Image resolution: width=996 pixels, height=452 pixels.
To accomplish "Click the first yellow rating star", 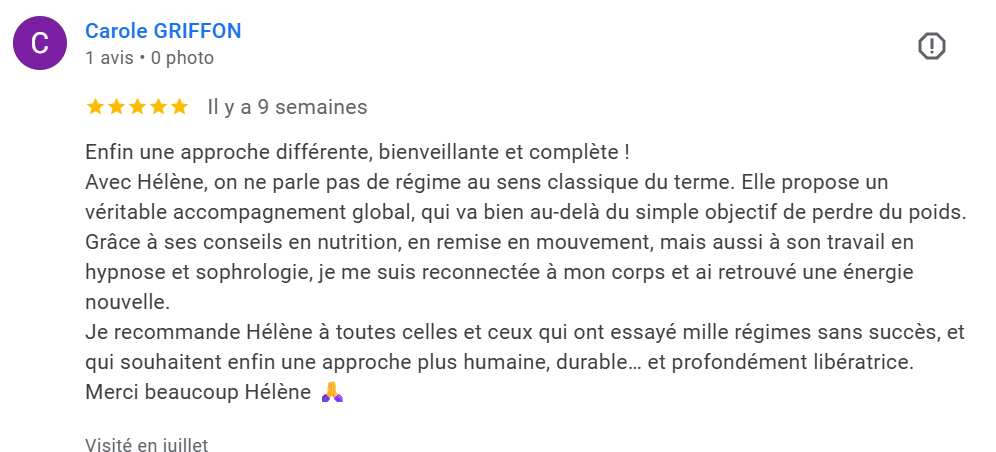I will tap(95, 107).
